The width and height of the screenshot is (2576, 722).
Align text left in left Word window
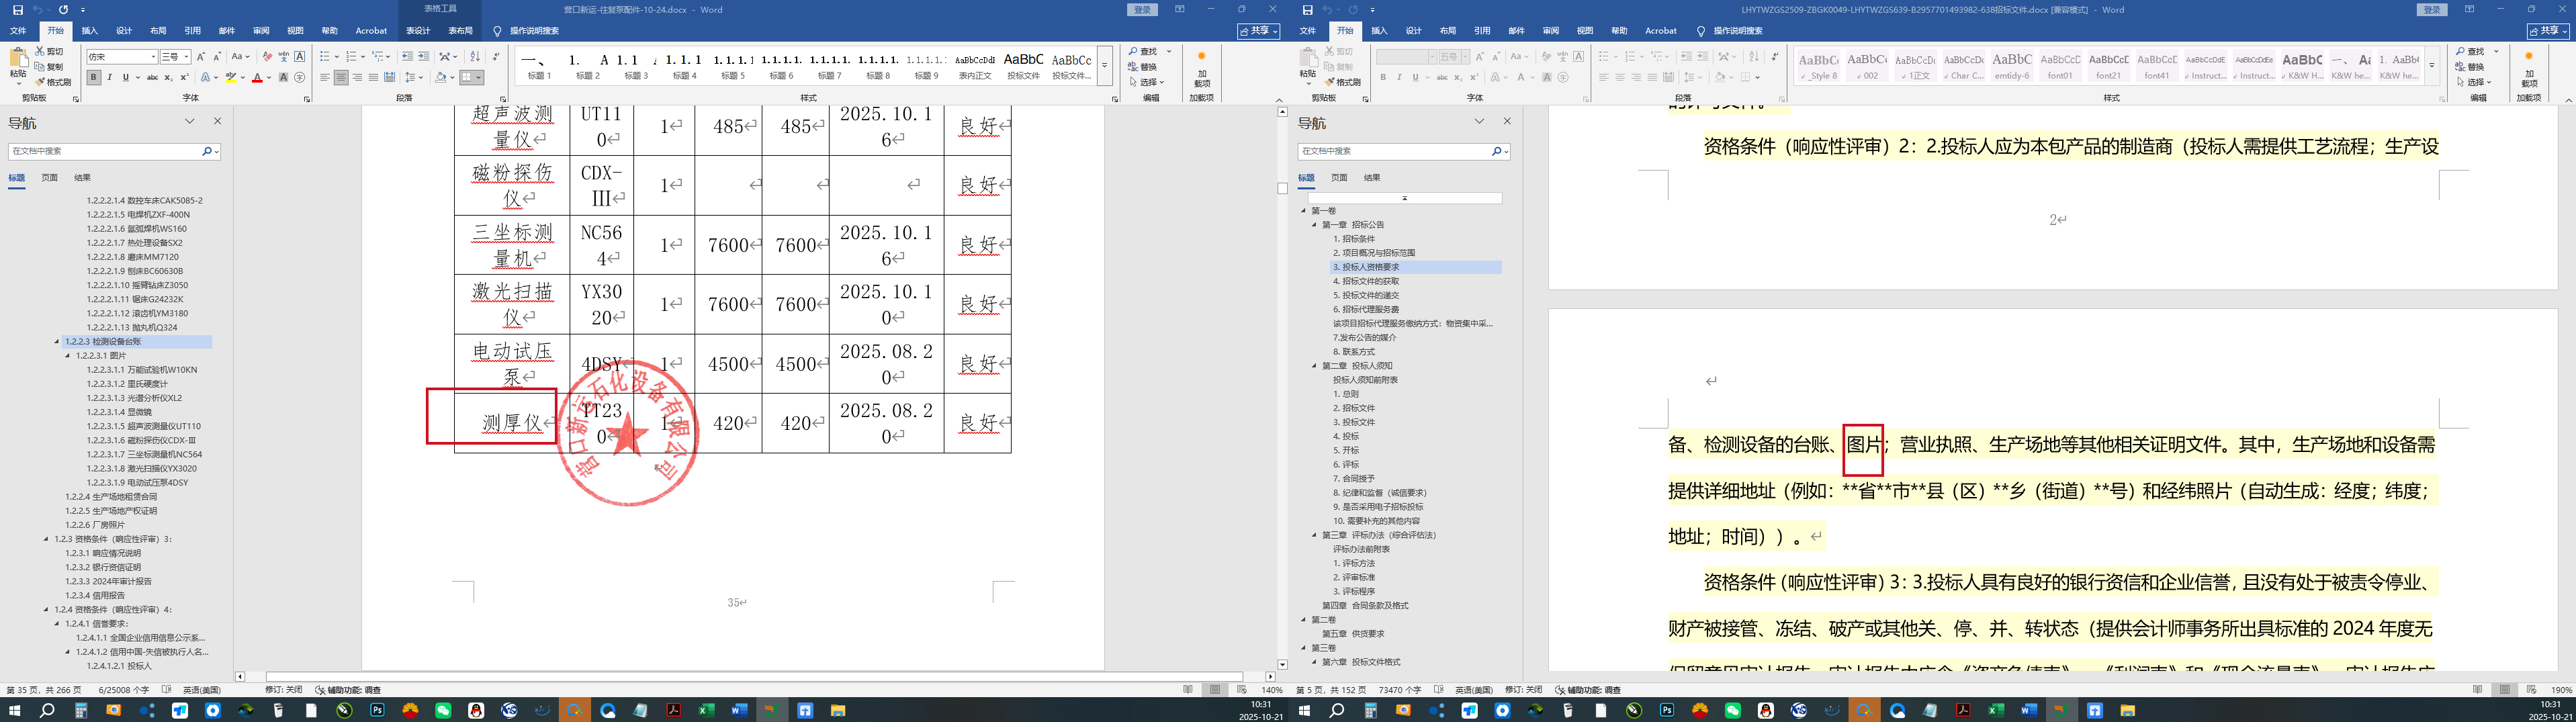click(325, 77)
